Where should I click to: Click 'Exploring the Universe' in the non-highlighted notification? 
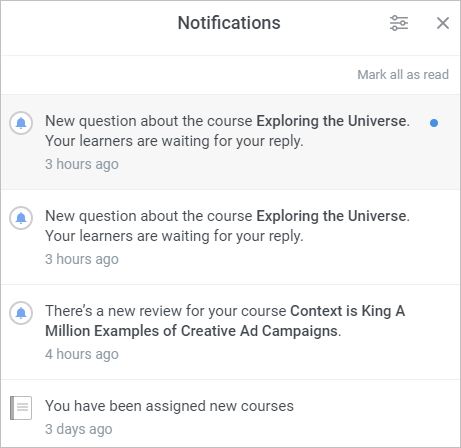331,216
